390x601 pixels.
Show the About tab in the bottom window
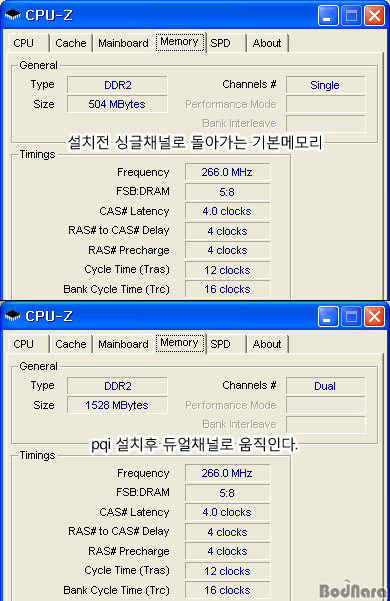point(267,344)
